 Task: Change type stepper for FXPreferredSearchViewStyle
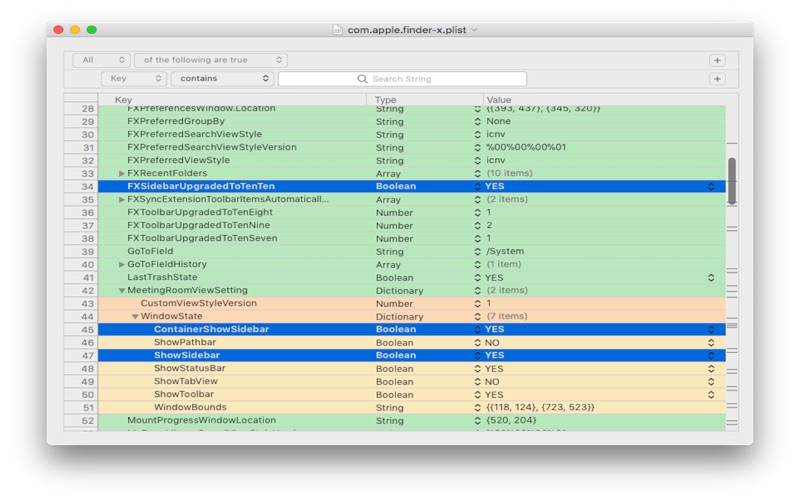478,134
